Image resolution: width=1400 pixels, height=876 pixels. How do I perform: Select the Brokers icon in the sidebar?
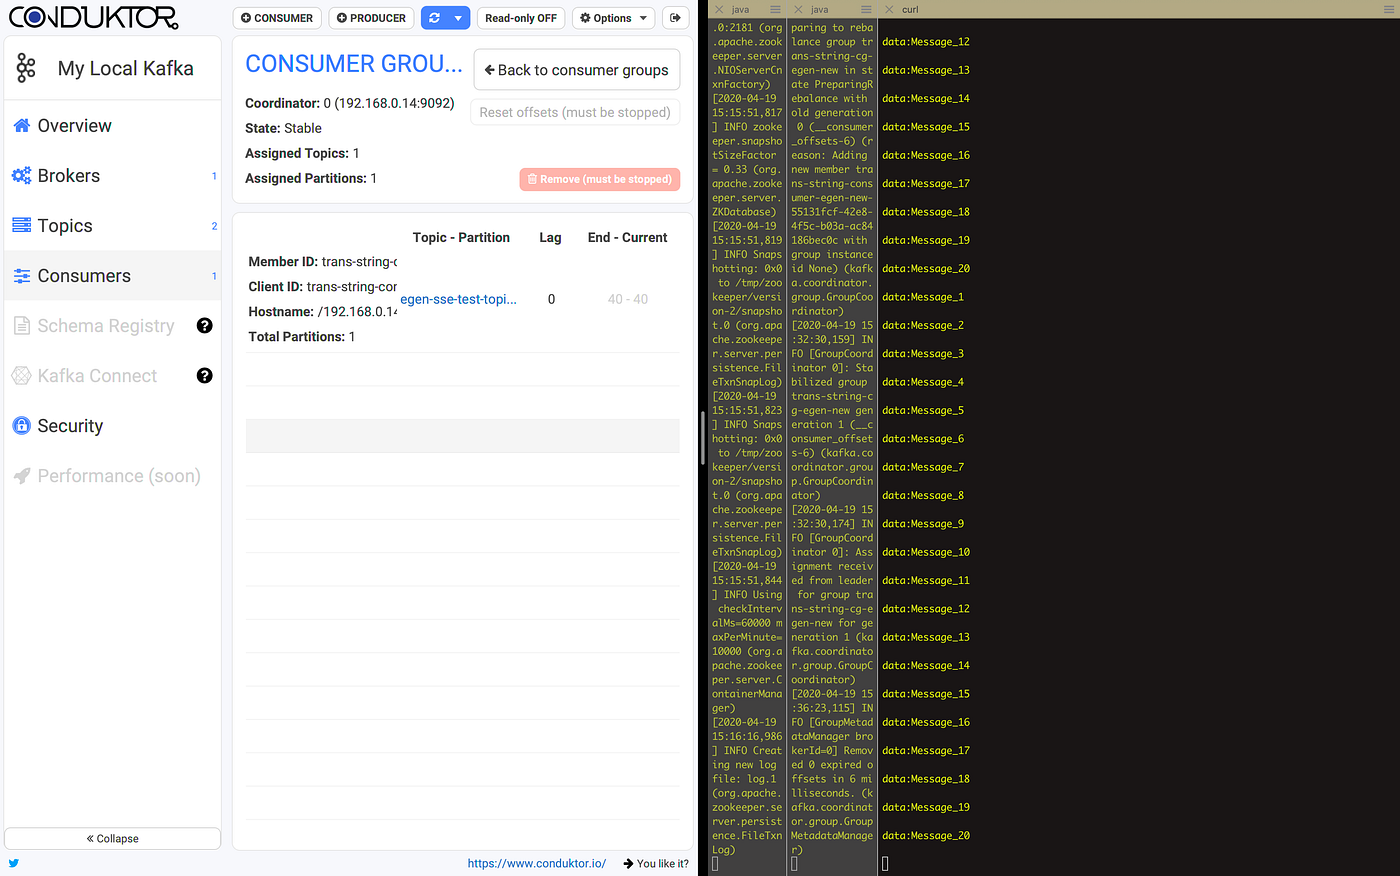tap(20, 175)
